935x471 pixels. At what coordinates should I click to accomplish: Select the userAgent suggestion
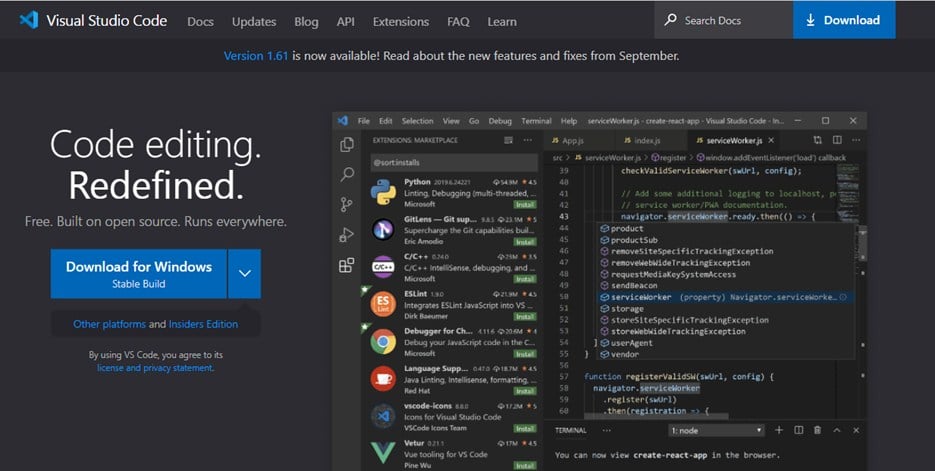pos(725,343)
